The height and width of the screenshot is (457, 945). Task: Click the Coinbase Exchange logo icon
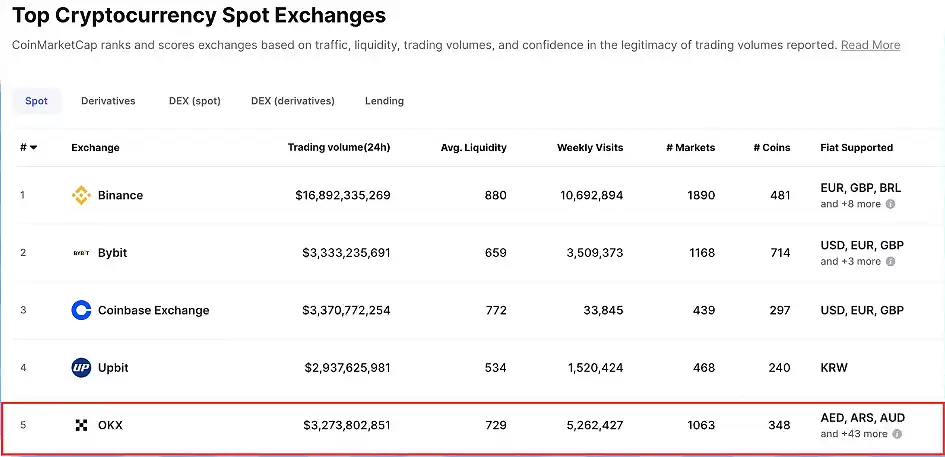(82, 310)
